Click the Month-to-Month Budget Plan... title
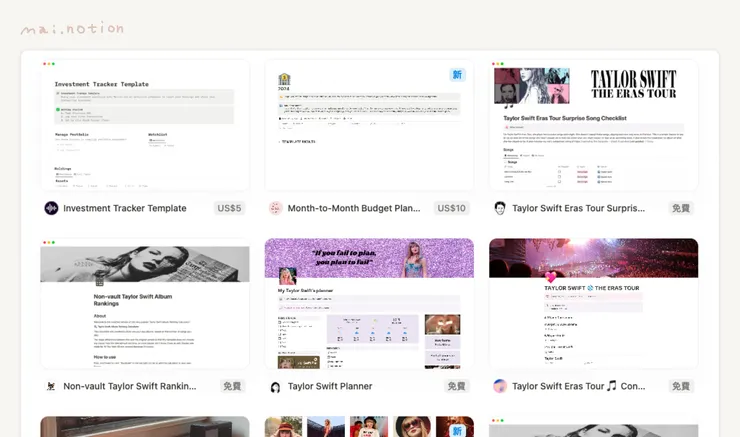Image resolution: width=740 pixels, height=437 pixels. pos(354,208)
